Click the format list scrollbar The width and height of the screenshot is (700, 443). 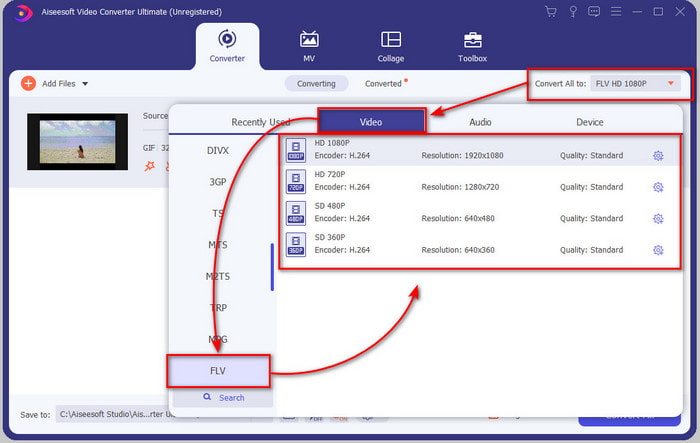(x=272, y=267)
